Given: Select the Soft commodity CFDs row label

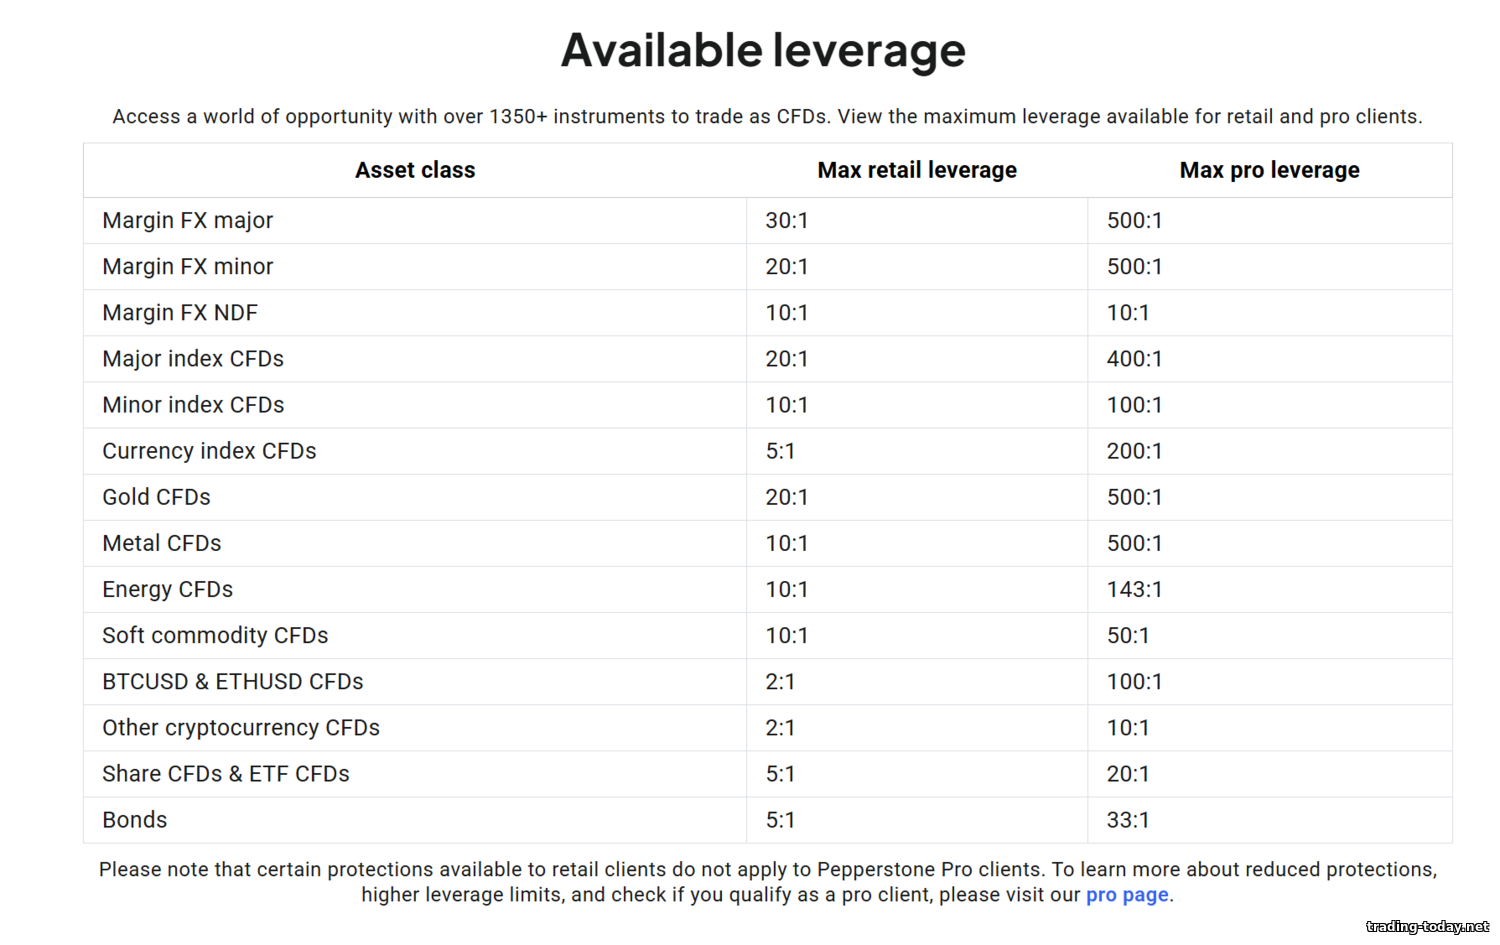Looking at the screenshot, I should coord(215,636).
